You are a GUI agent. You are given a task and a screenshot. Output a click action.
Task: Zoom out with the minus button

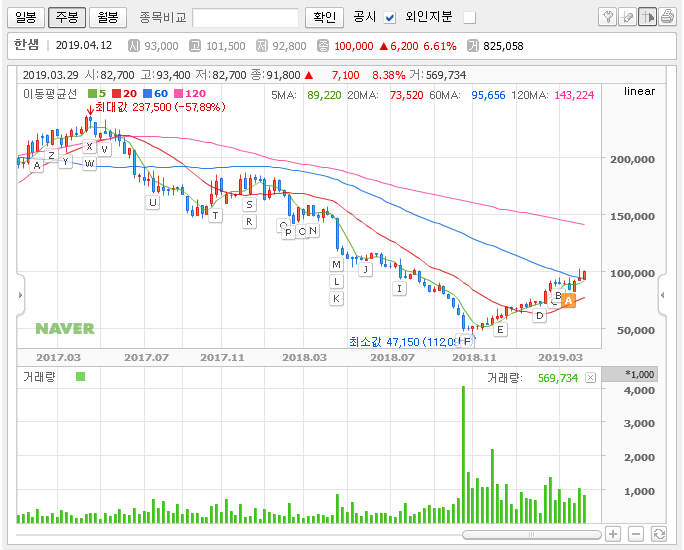[x=636, y=534]
